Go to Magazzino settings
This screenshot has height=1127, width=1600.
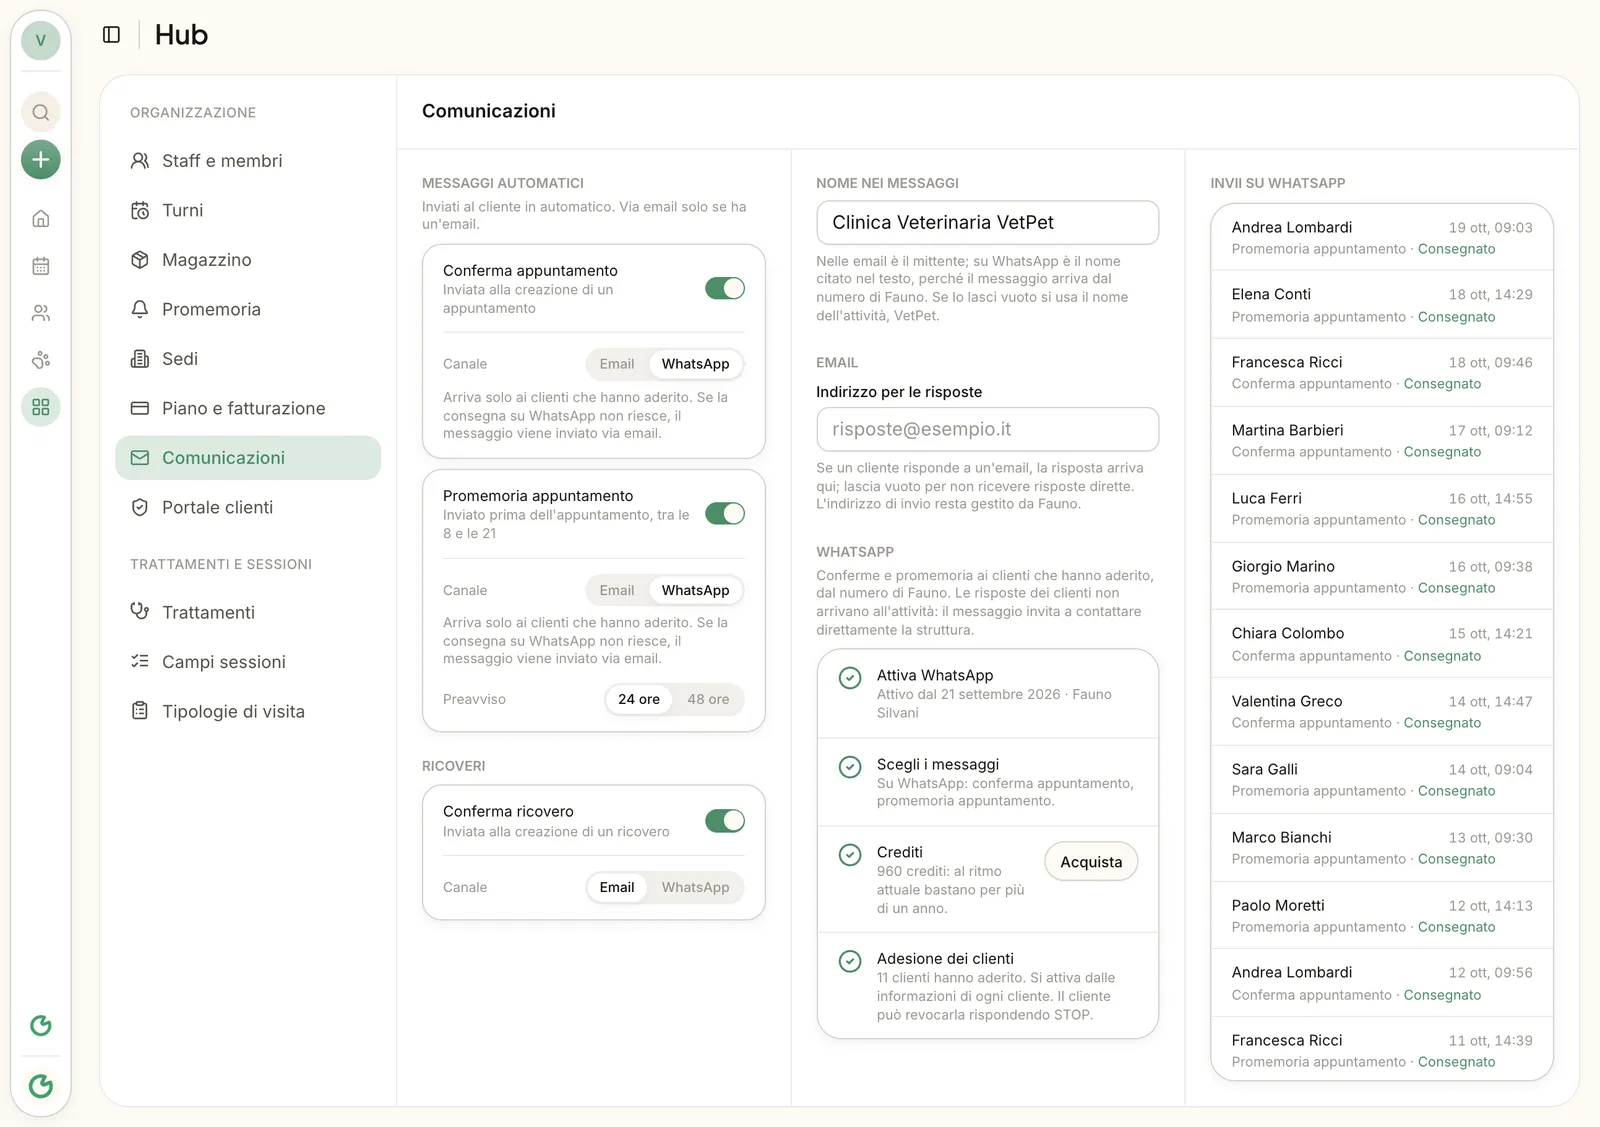click(x=248, y=260)
